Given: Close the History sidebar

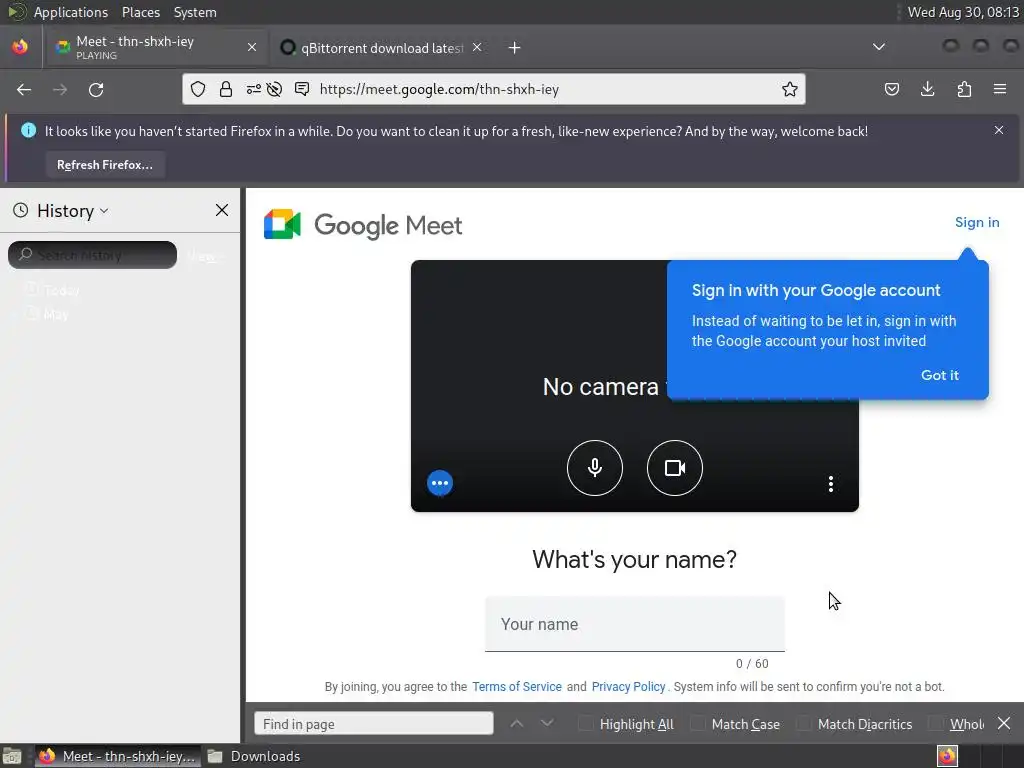Looking at the screenshot, I should pyautogui.click(x=222, y=210).
